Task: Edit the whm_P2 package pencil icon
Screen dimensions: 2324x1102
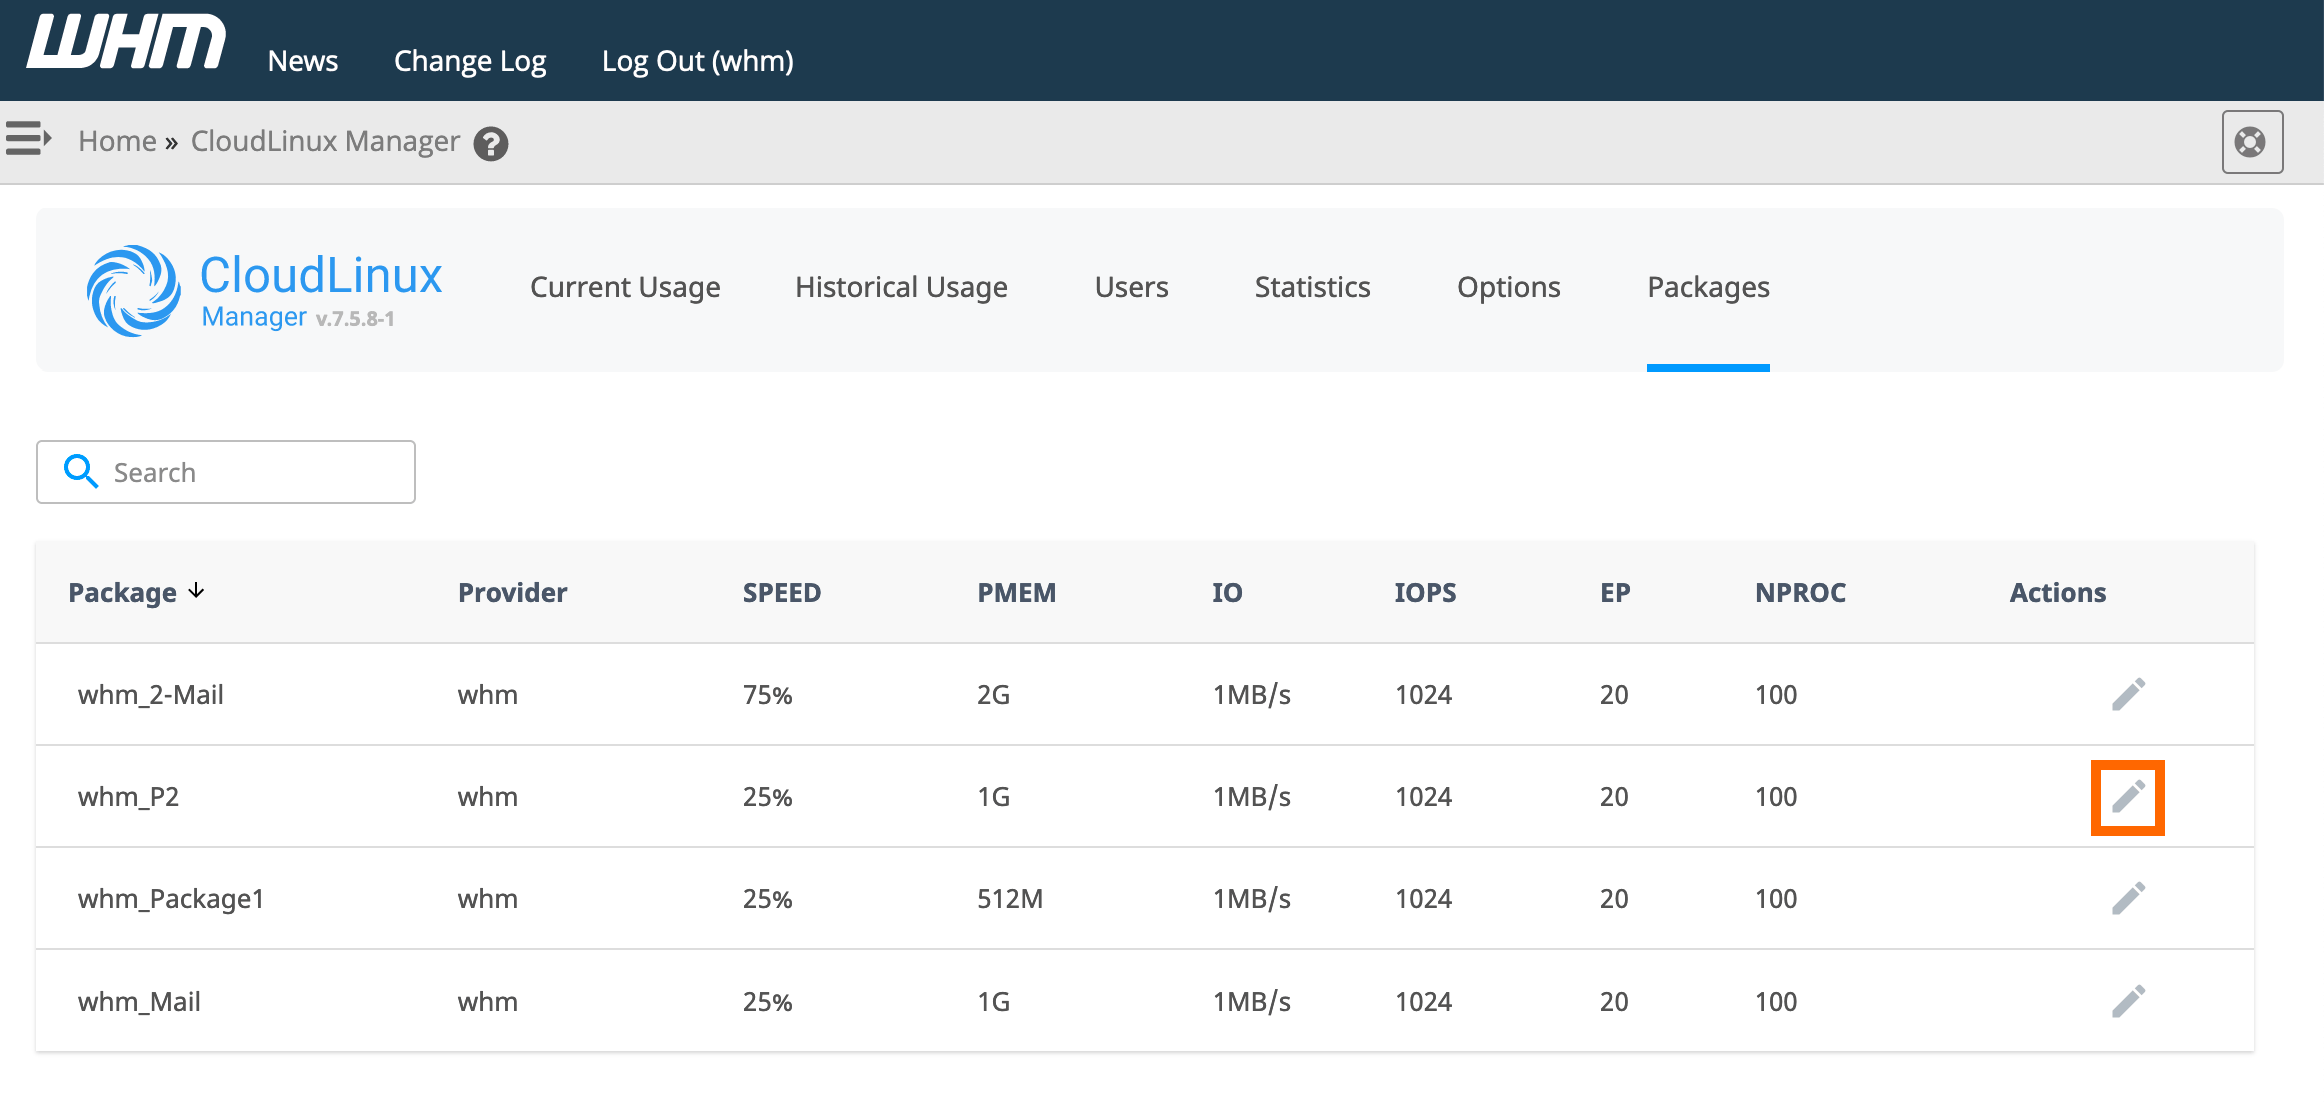Action: tap(2128, 797)
